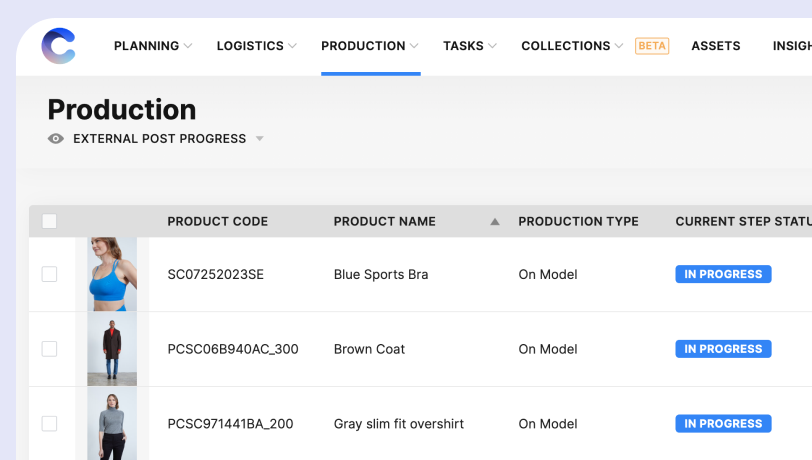
Task: Open the Blue Sports Bra thumbnail
Action: 112,274
